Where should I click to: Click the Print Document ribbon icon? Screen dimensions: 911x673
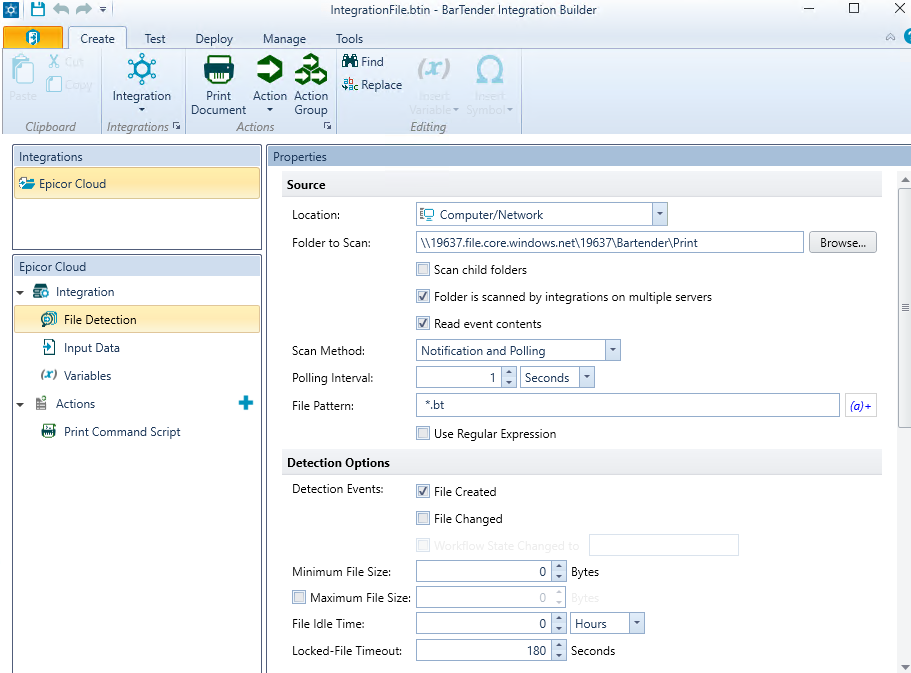coord(218,71)
